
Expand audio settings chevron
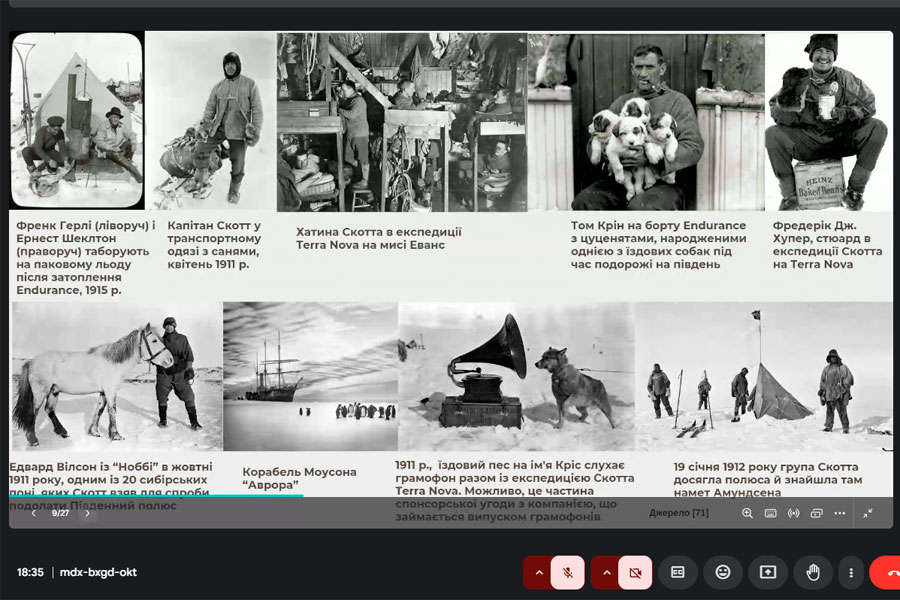click(538, 572)
